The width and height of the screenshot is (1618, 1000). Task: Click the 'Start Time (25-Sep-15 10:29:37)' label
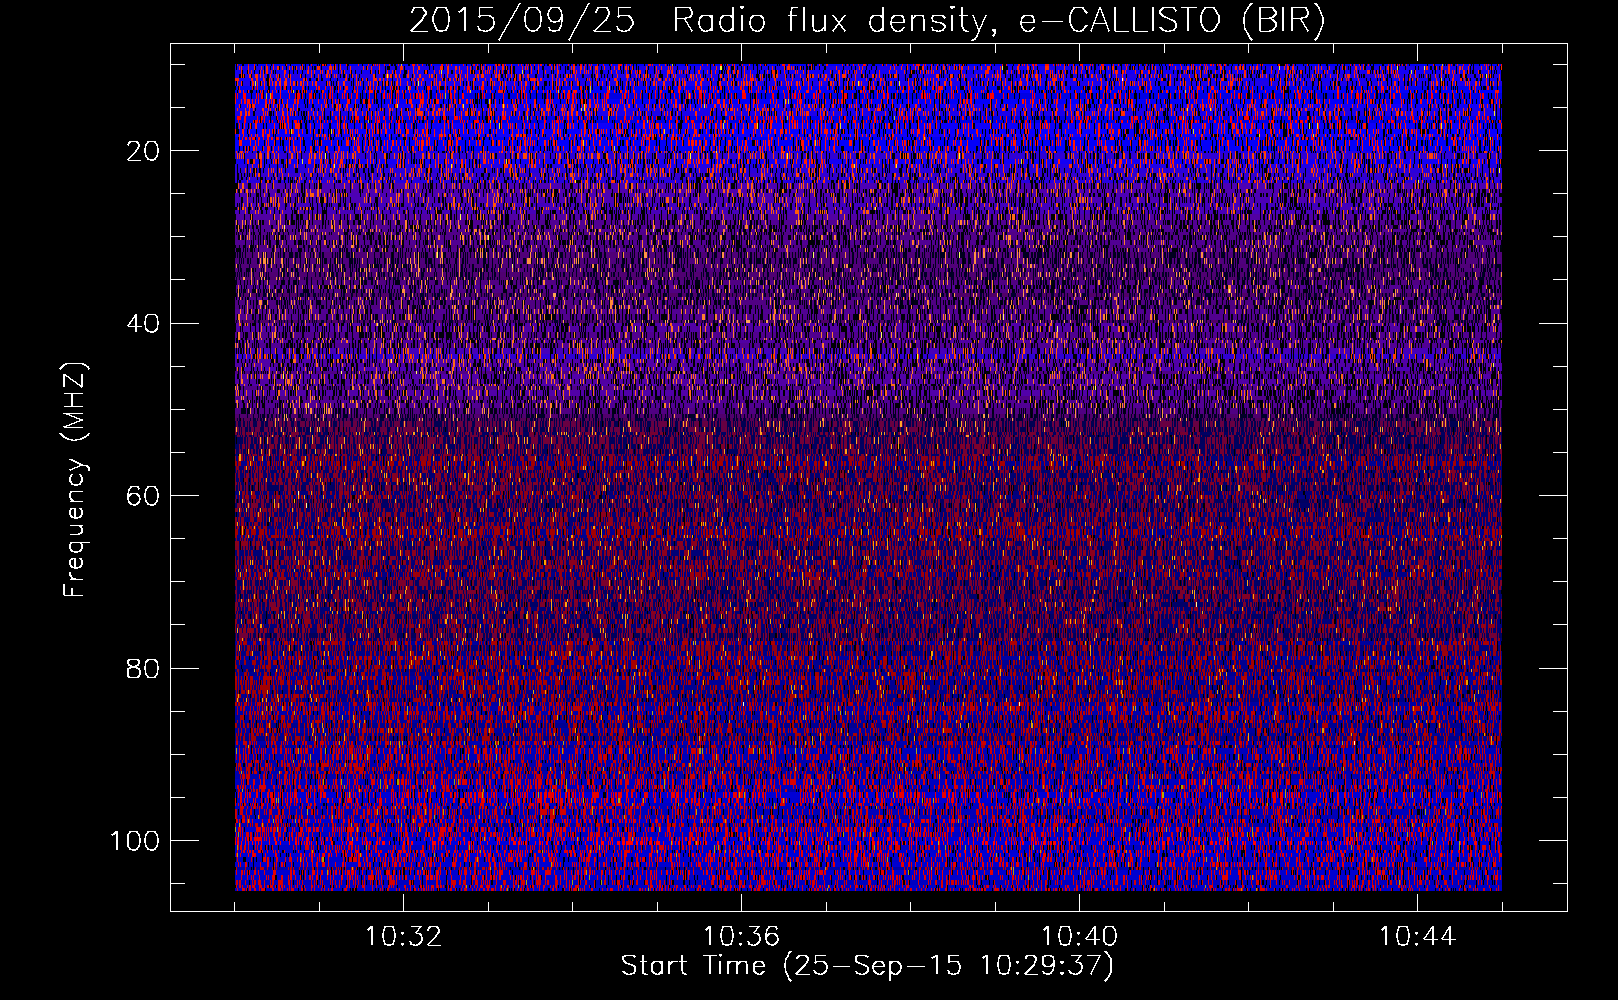(867, 966)
